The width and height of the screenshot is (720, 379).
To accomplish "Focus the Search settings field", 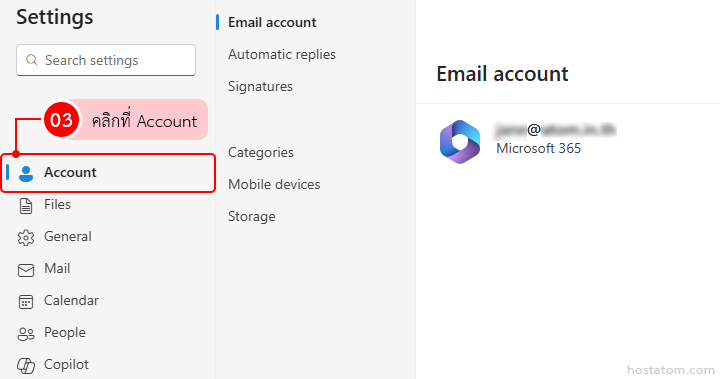I will (x=106, y=60).
